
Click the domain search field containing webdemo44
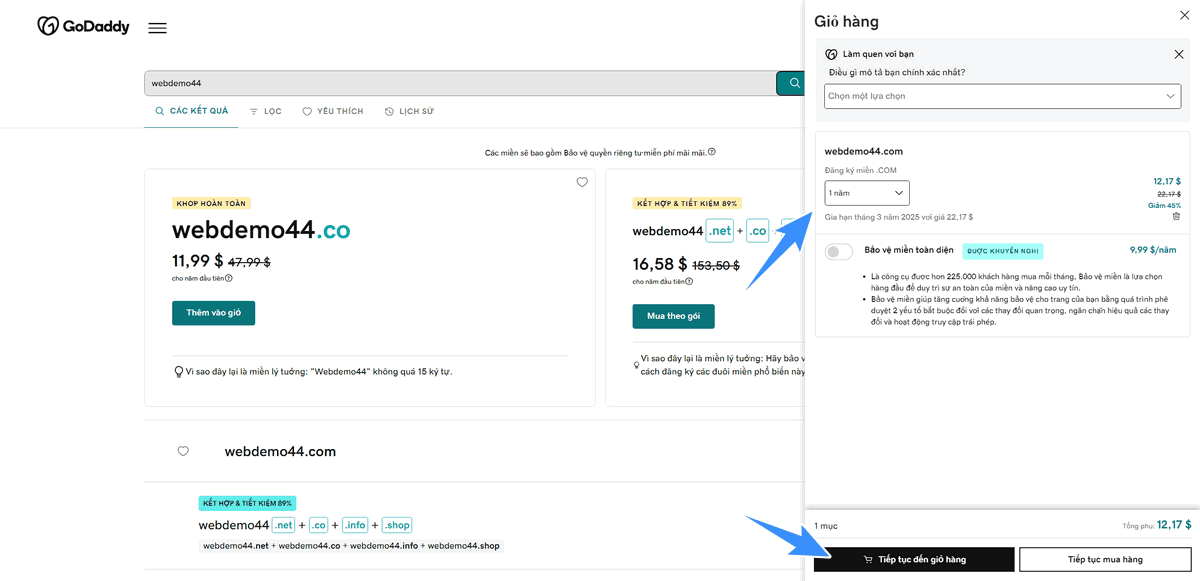click(x=460, y=83)
